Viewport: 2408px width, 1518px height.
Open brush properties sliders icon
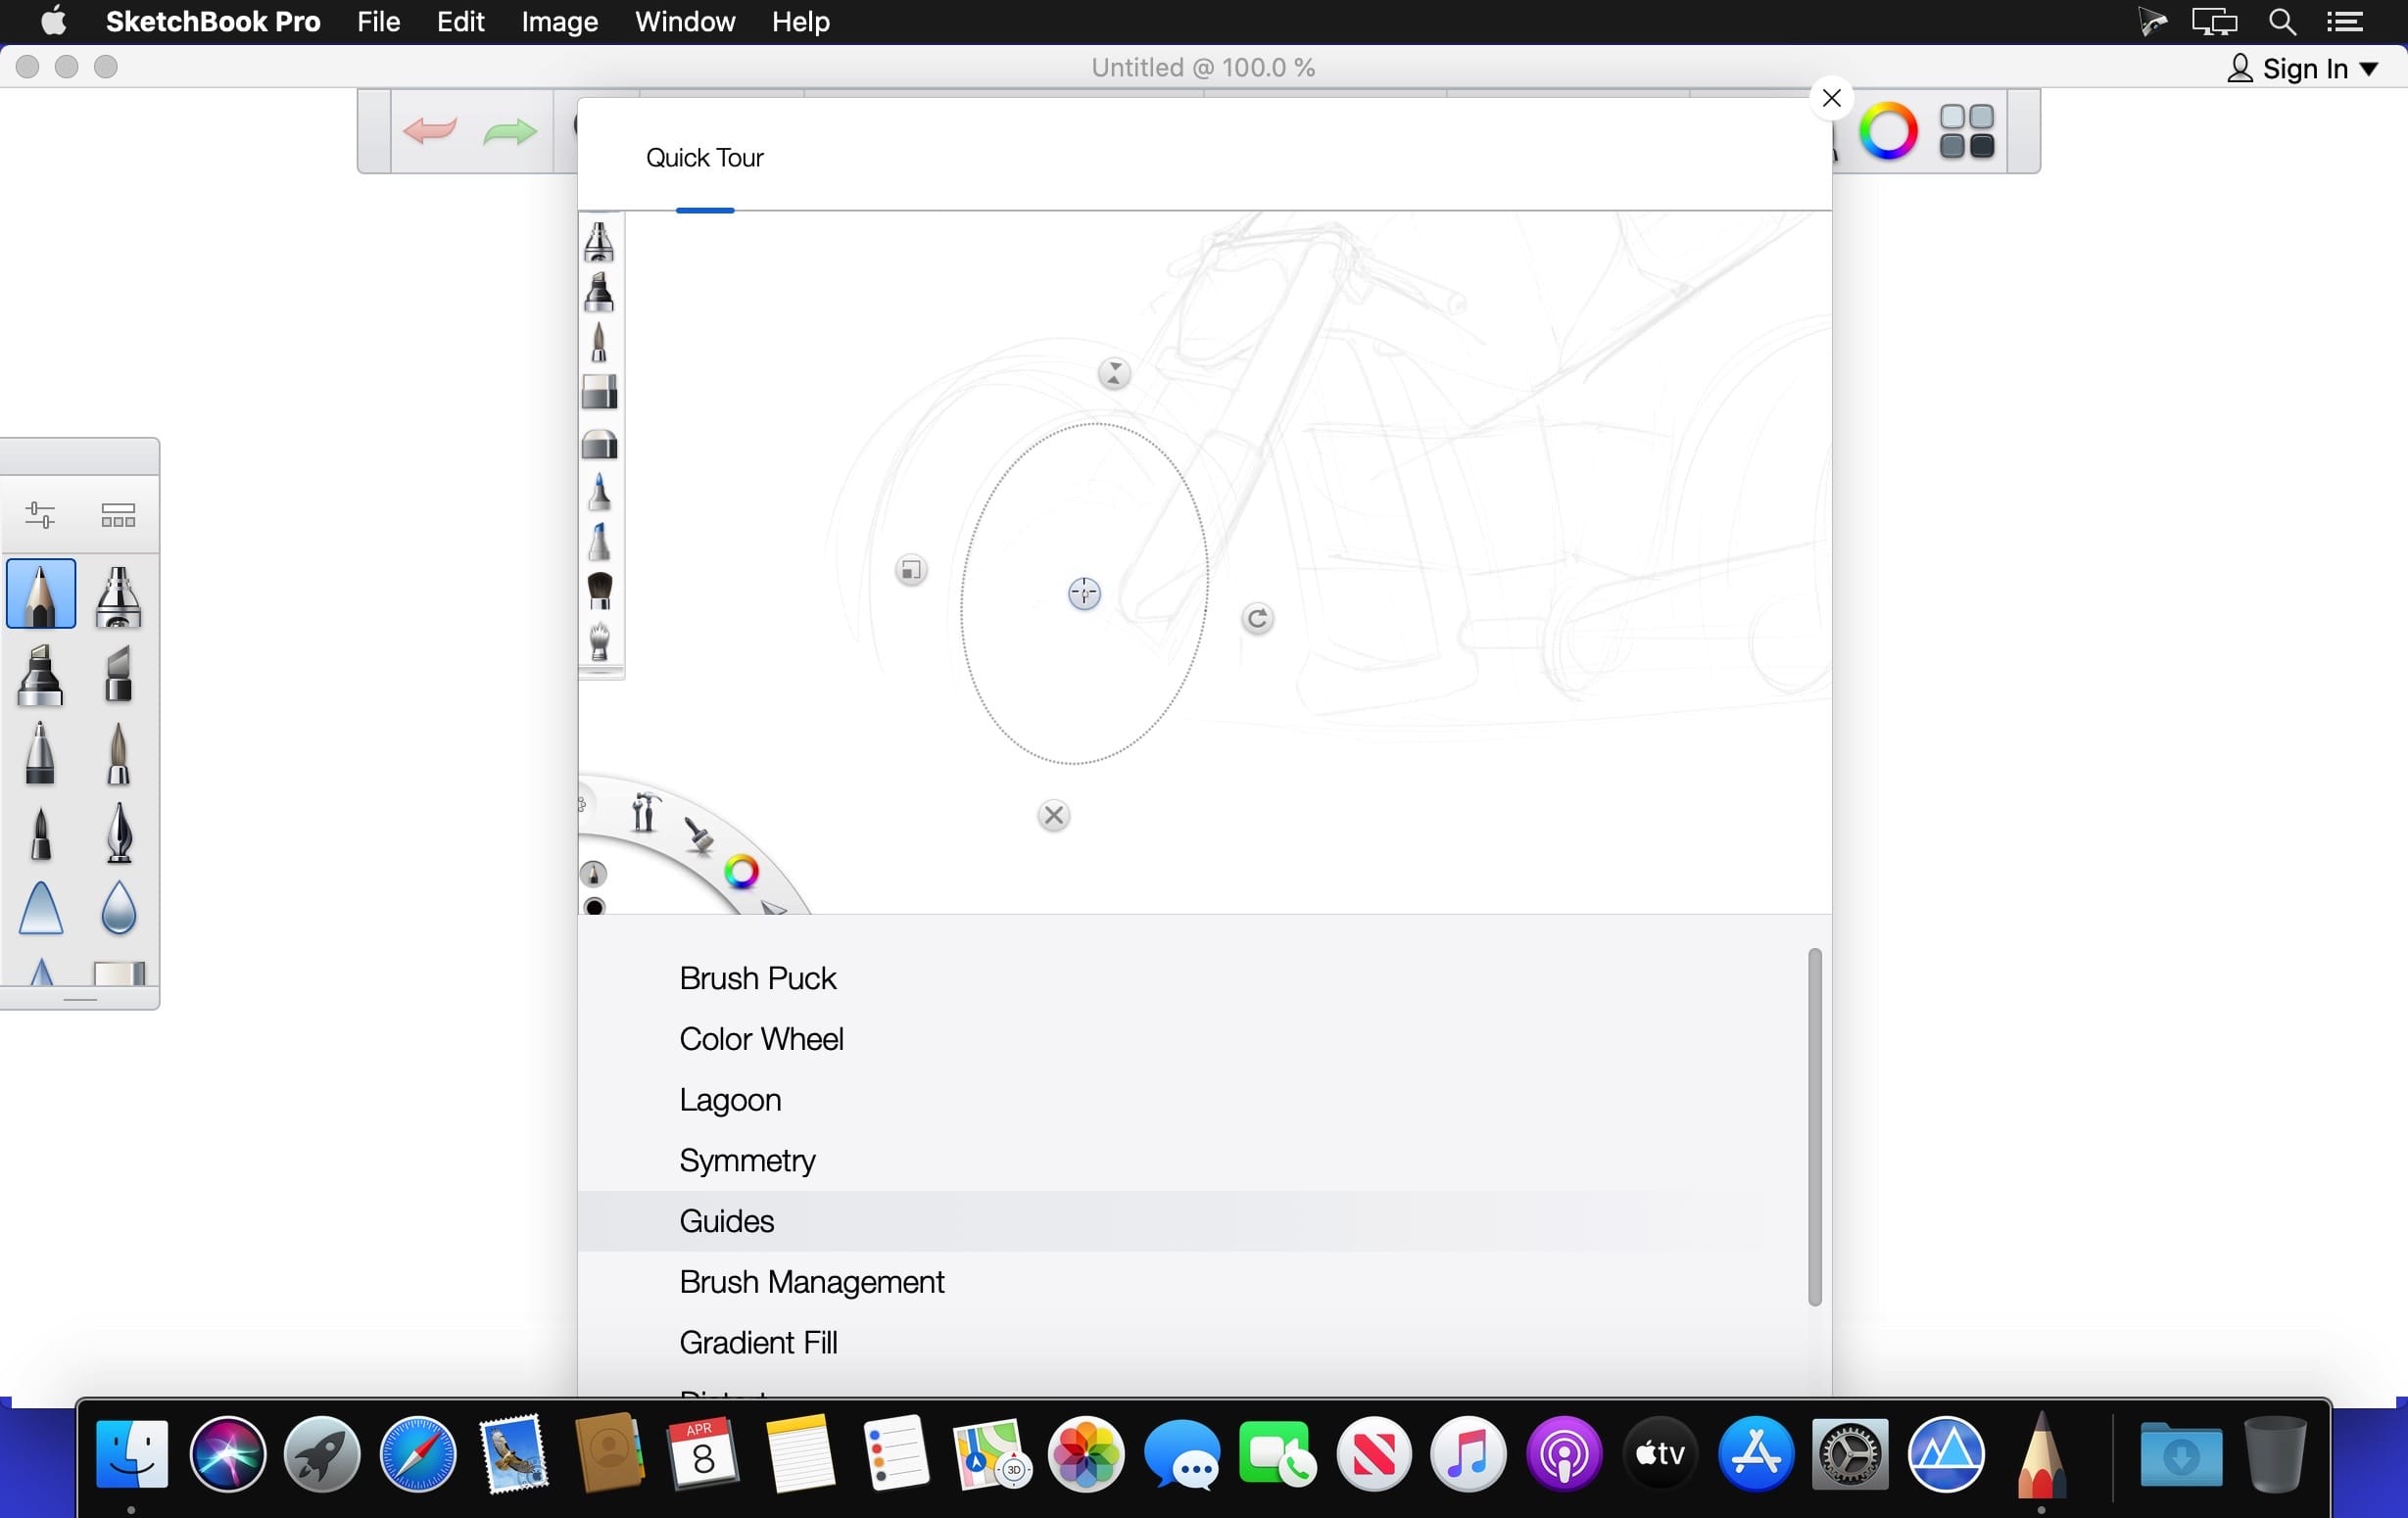pos(40,515)
